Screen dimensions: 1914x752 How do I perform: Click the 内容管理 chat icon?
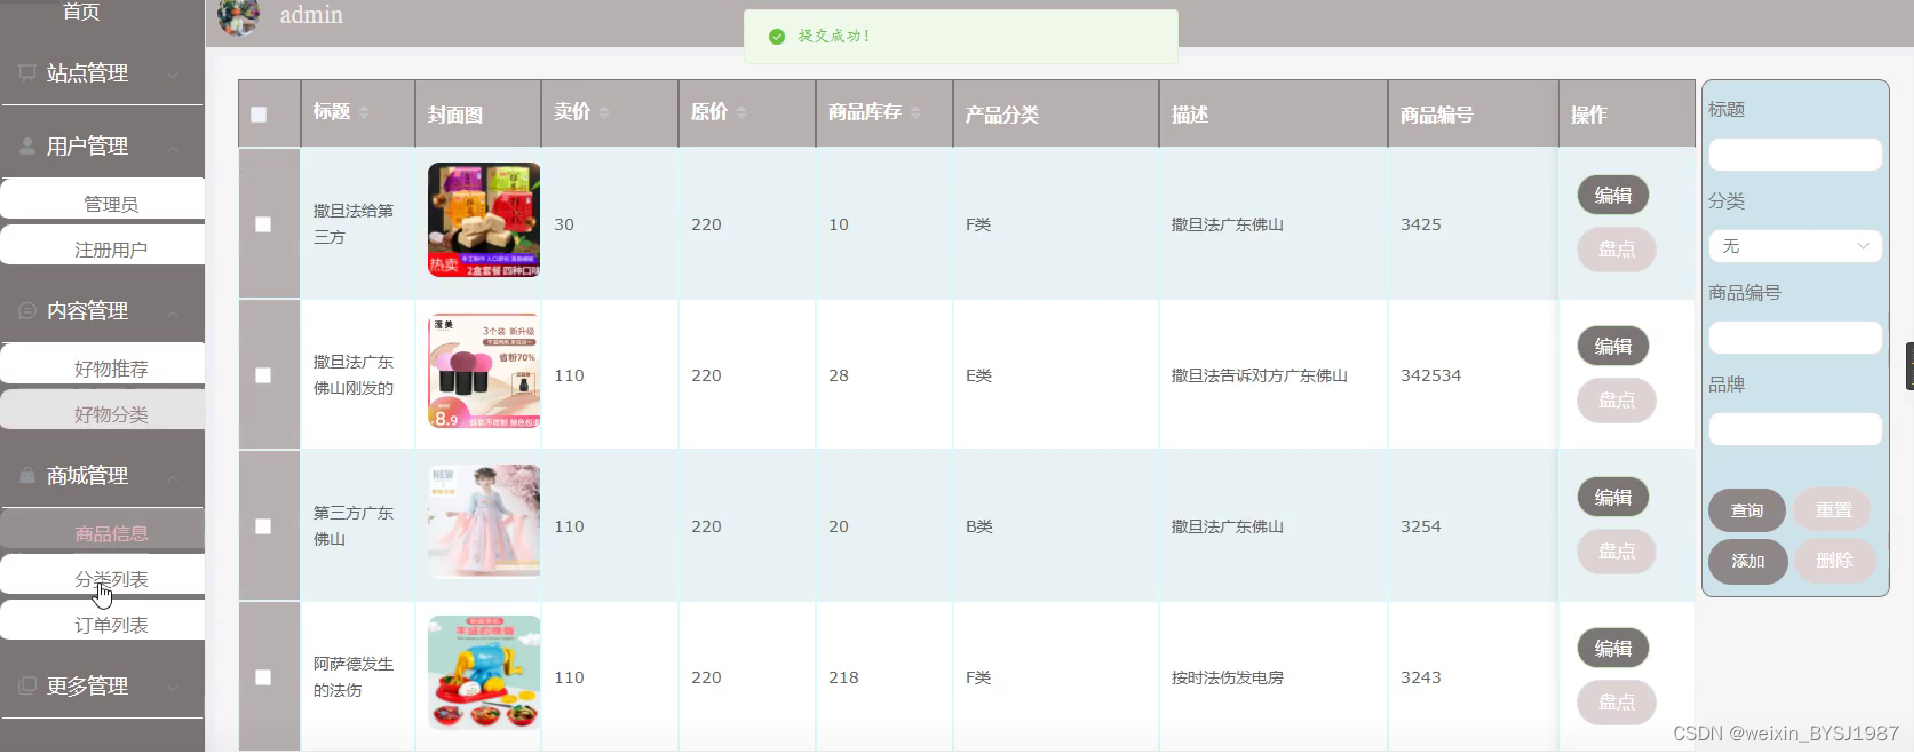27,310
